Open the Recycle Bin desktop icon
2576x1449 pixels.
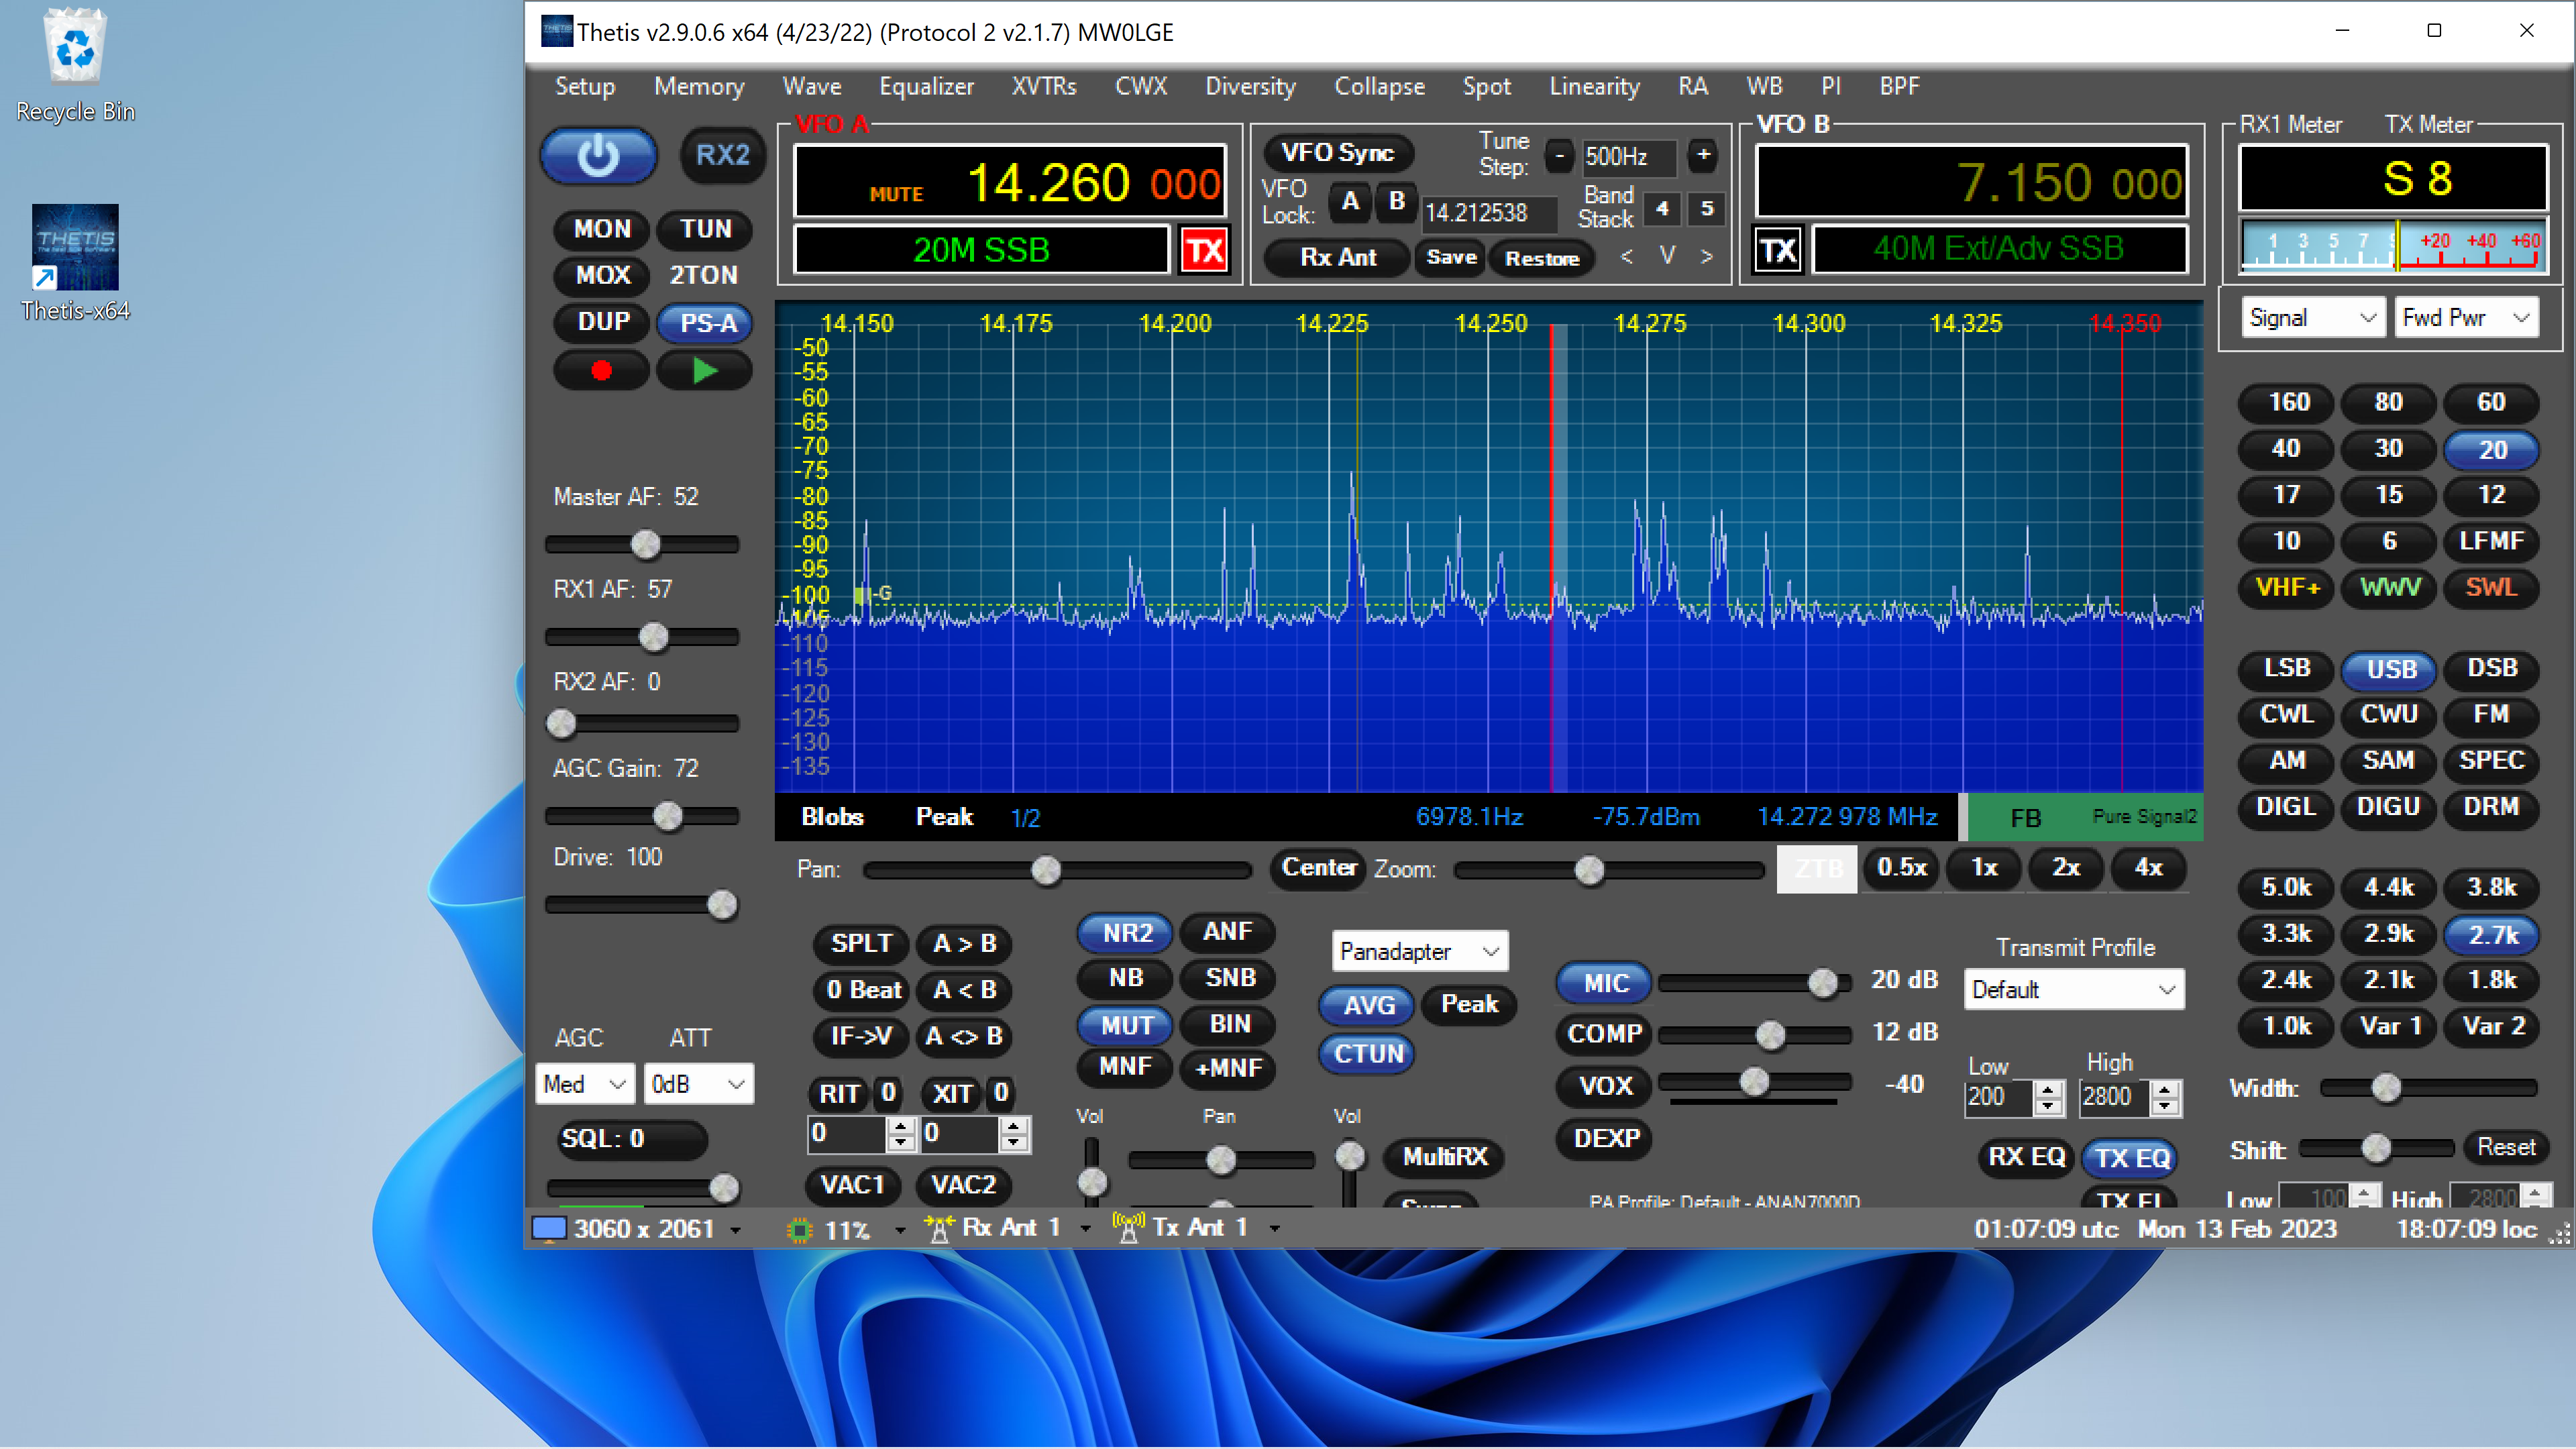pyautogui.click(x=75, y=65)
